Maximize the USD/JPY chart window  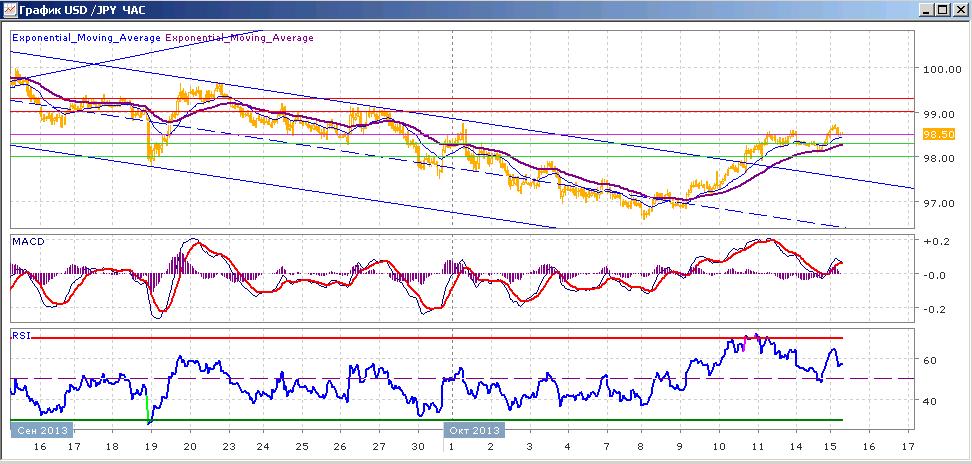pyautogui.click(x=942, y=10)
